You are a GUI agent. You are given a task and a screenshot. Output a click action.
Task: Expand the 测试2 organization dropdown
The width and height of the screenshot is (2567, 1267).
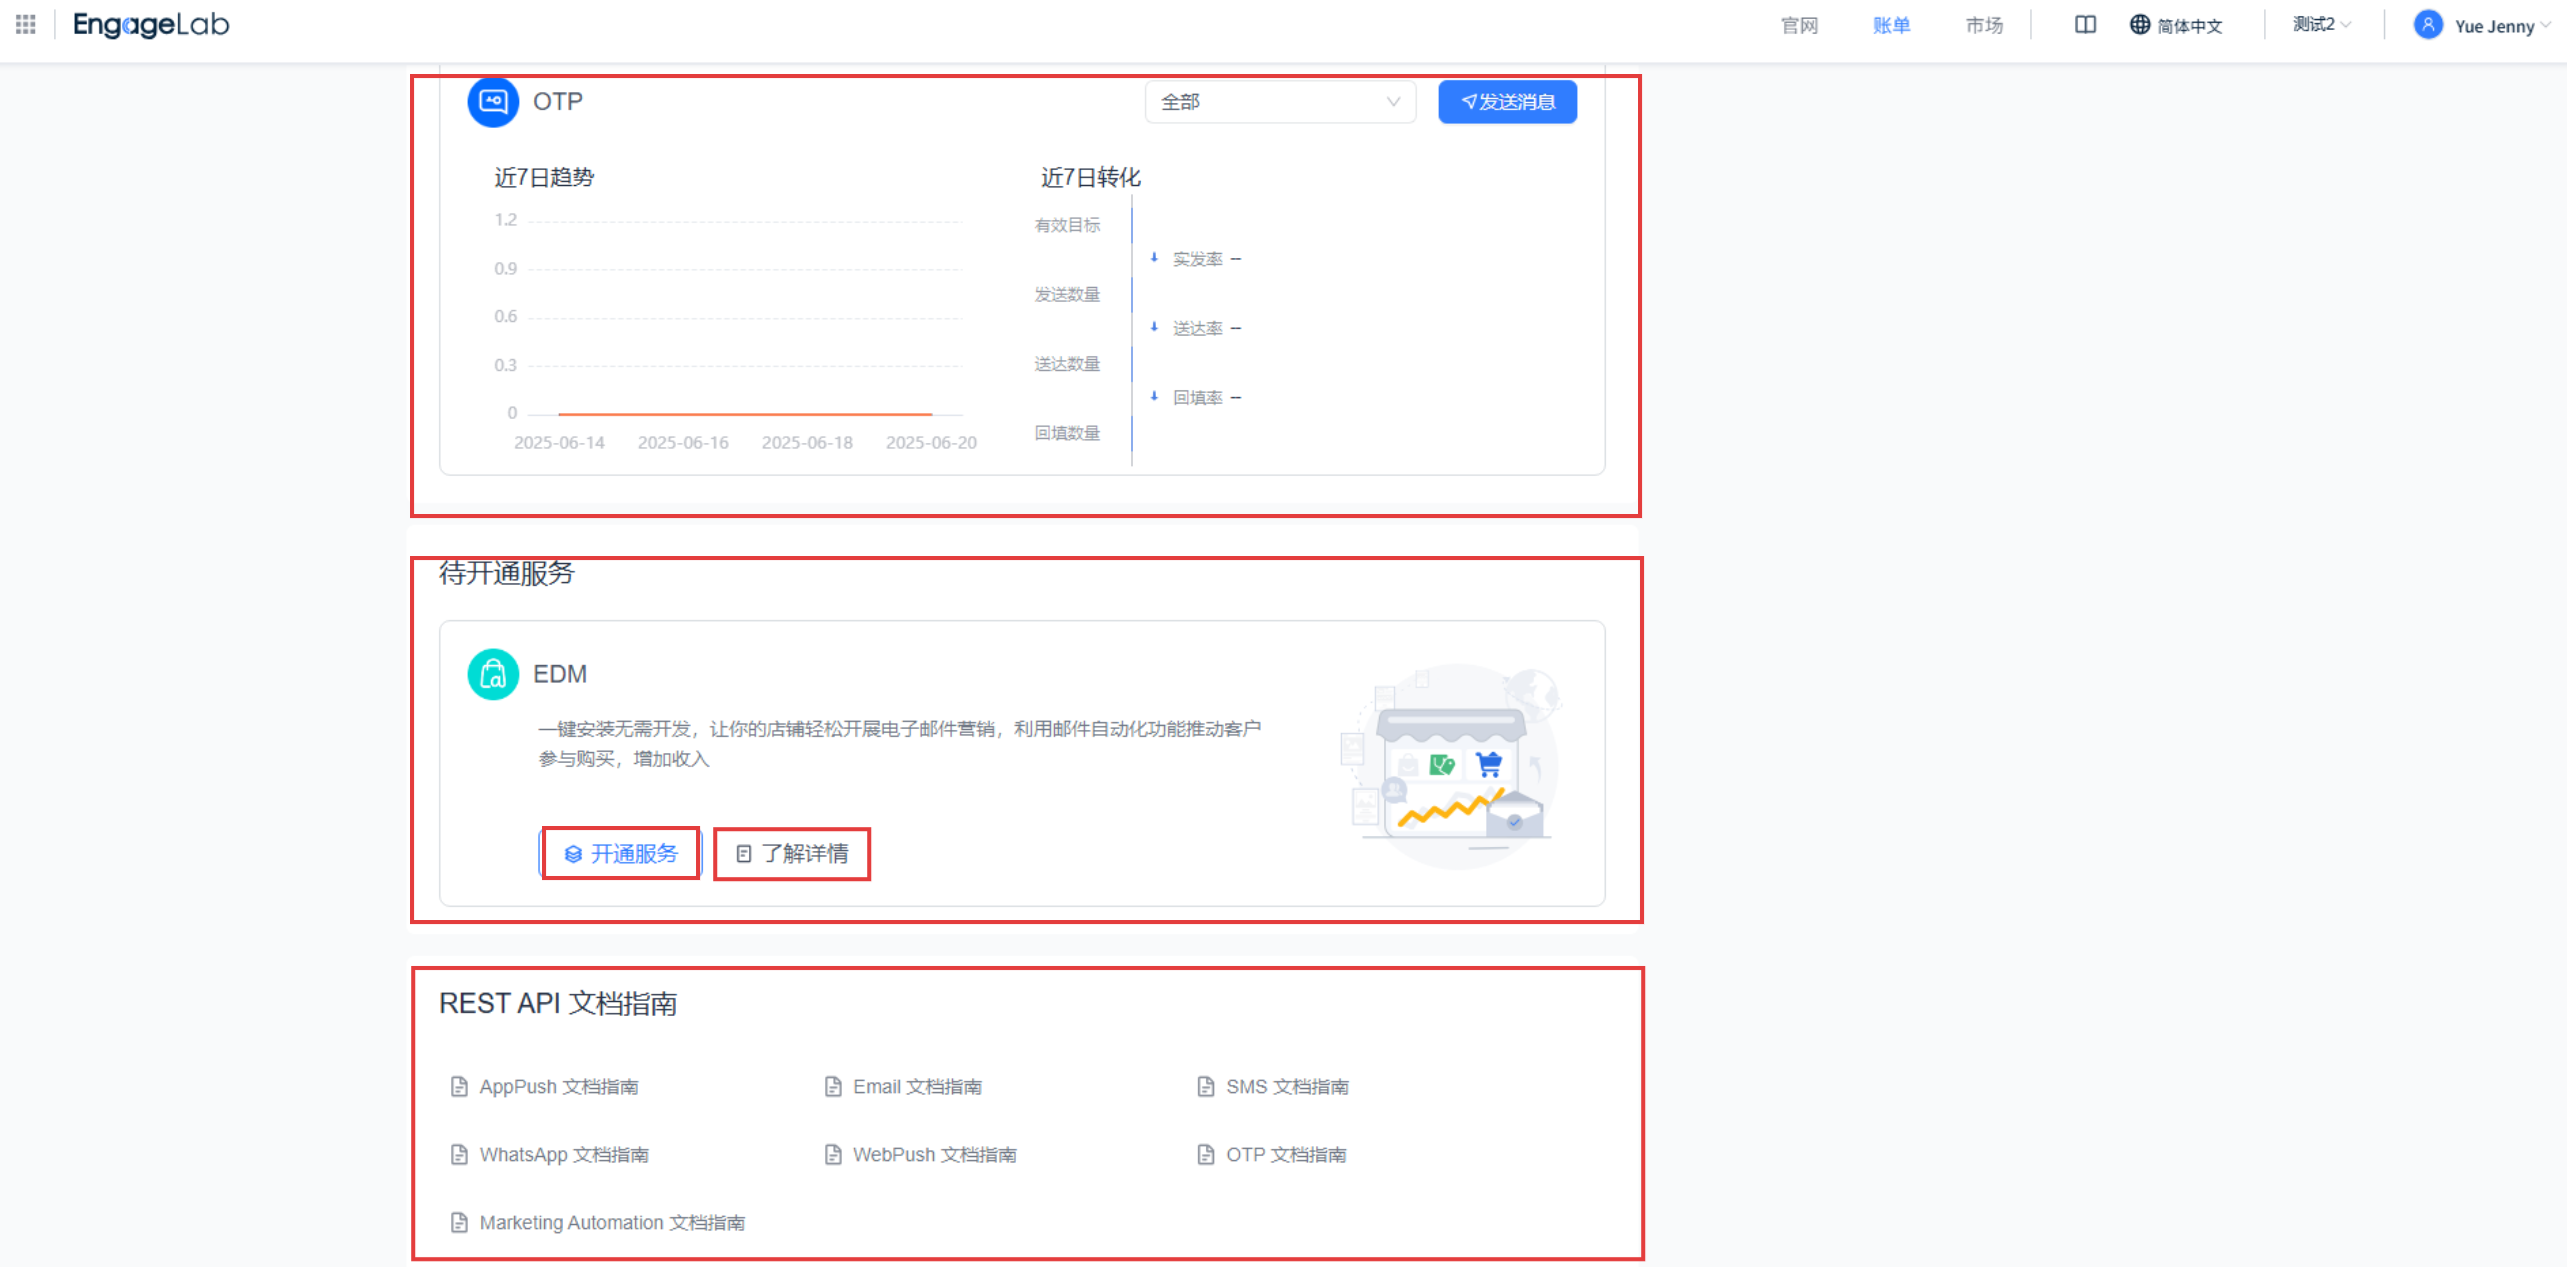pyautogui.click(x=2322, y=24)
